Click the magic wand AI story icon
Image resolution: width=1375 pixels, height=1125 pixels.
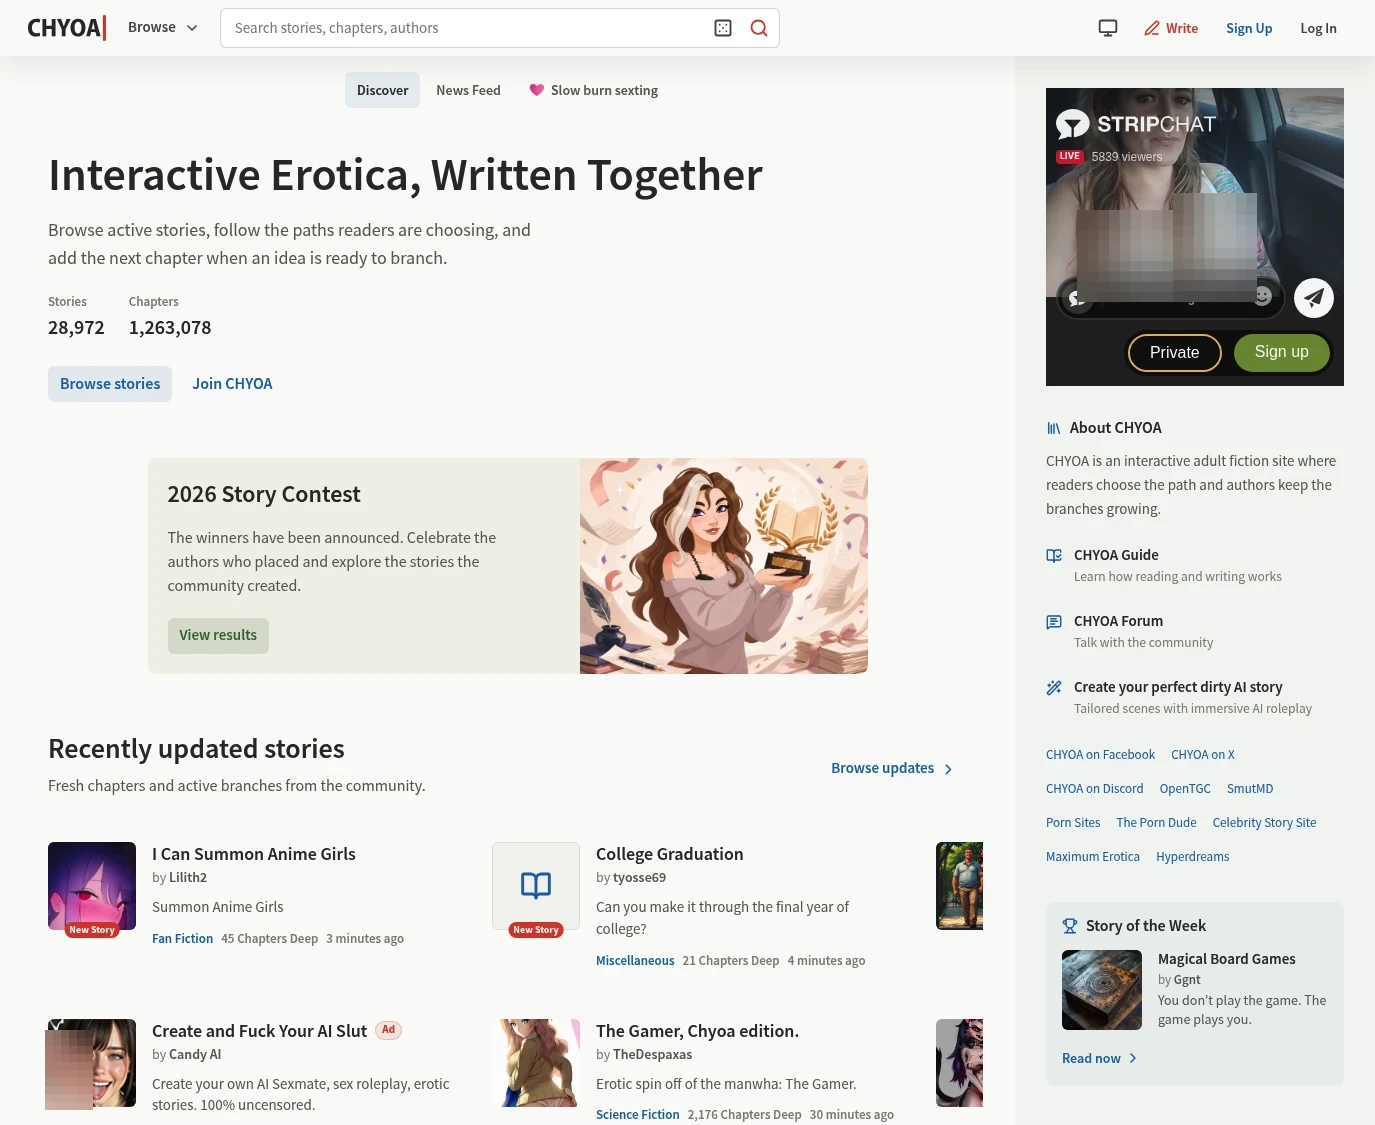[x=1054, y=687]
